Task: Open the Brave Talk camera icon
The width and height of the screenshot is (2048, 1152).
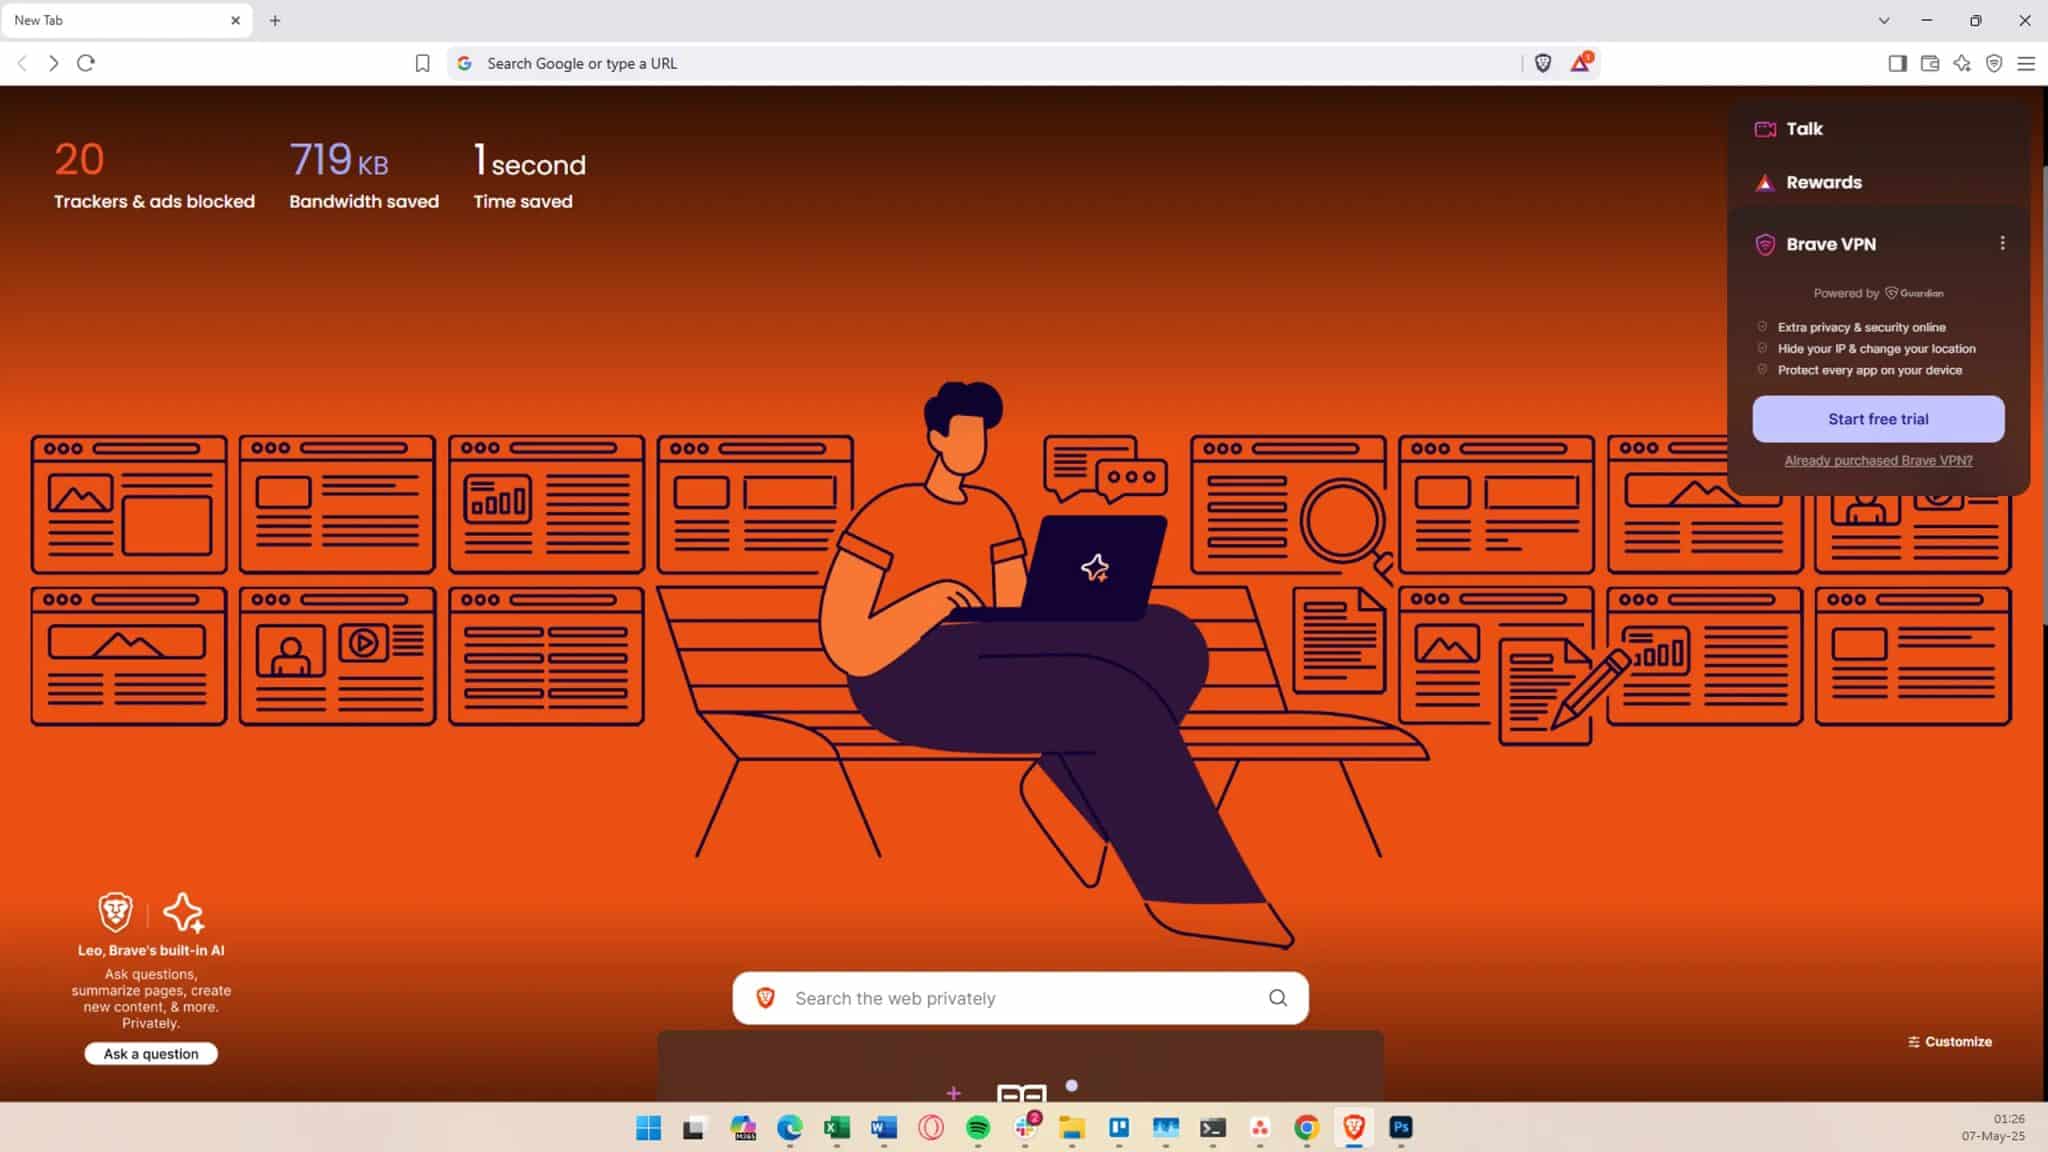Action: point(1766,128)
